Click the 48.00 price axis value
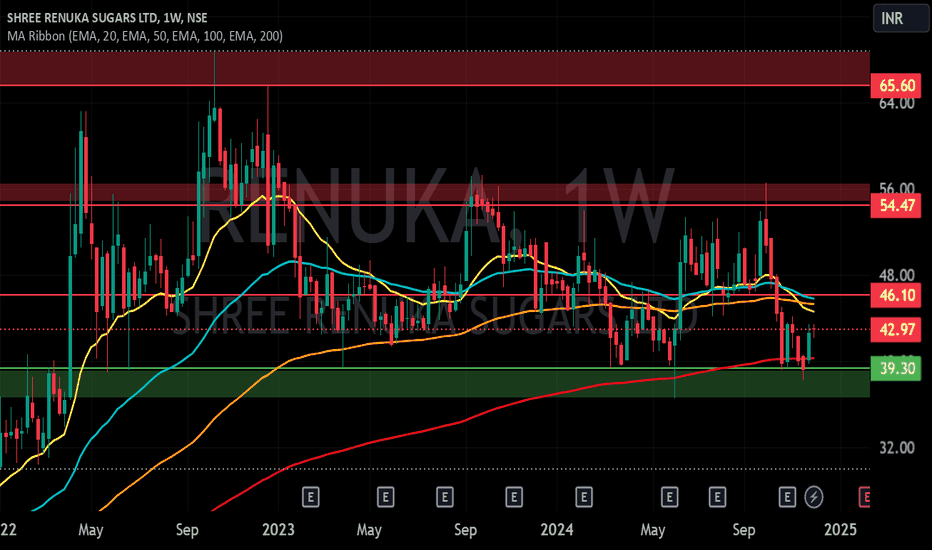 click(x=897, y=275)
